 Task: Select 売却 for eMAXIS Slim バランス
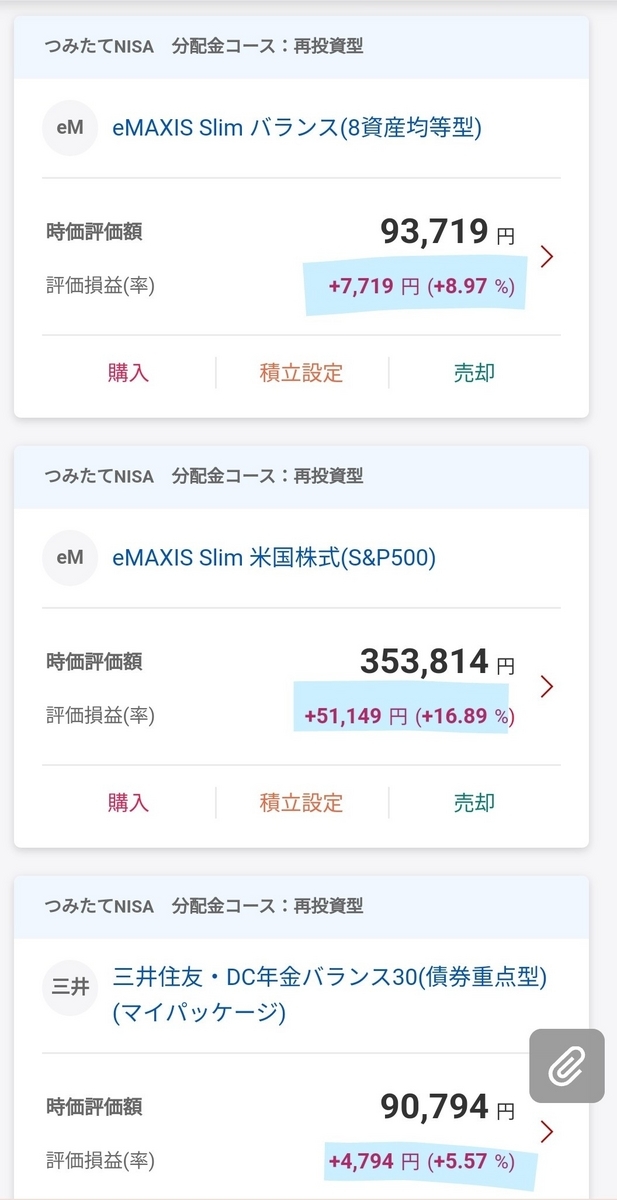474,373
